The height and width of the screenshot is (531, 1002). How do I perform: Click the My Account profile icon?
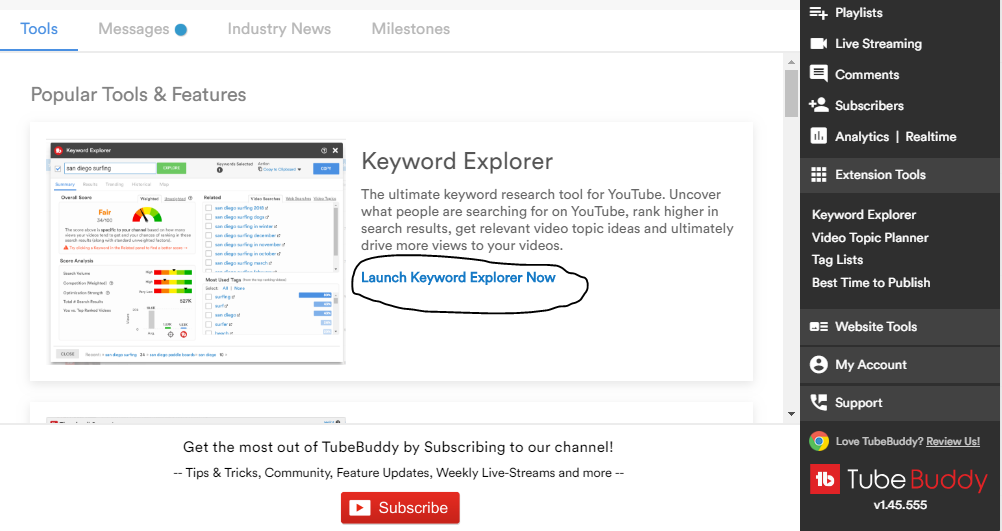click(819, 364)
